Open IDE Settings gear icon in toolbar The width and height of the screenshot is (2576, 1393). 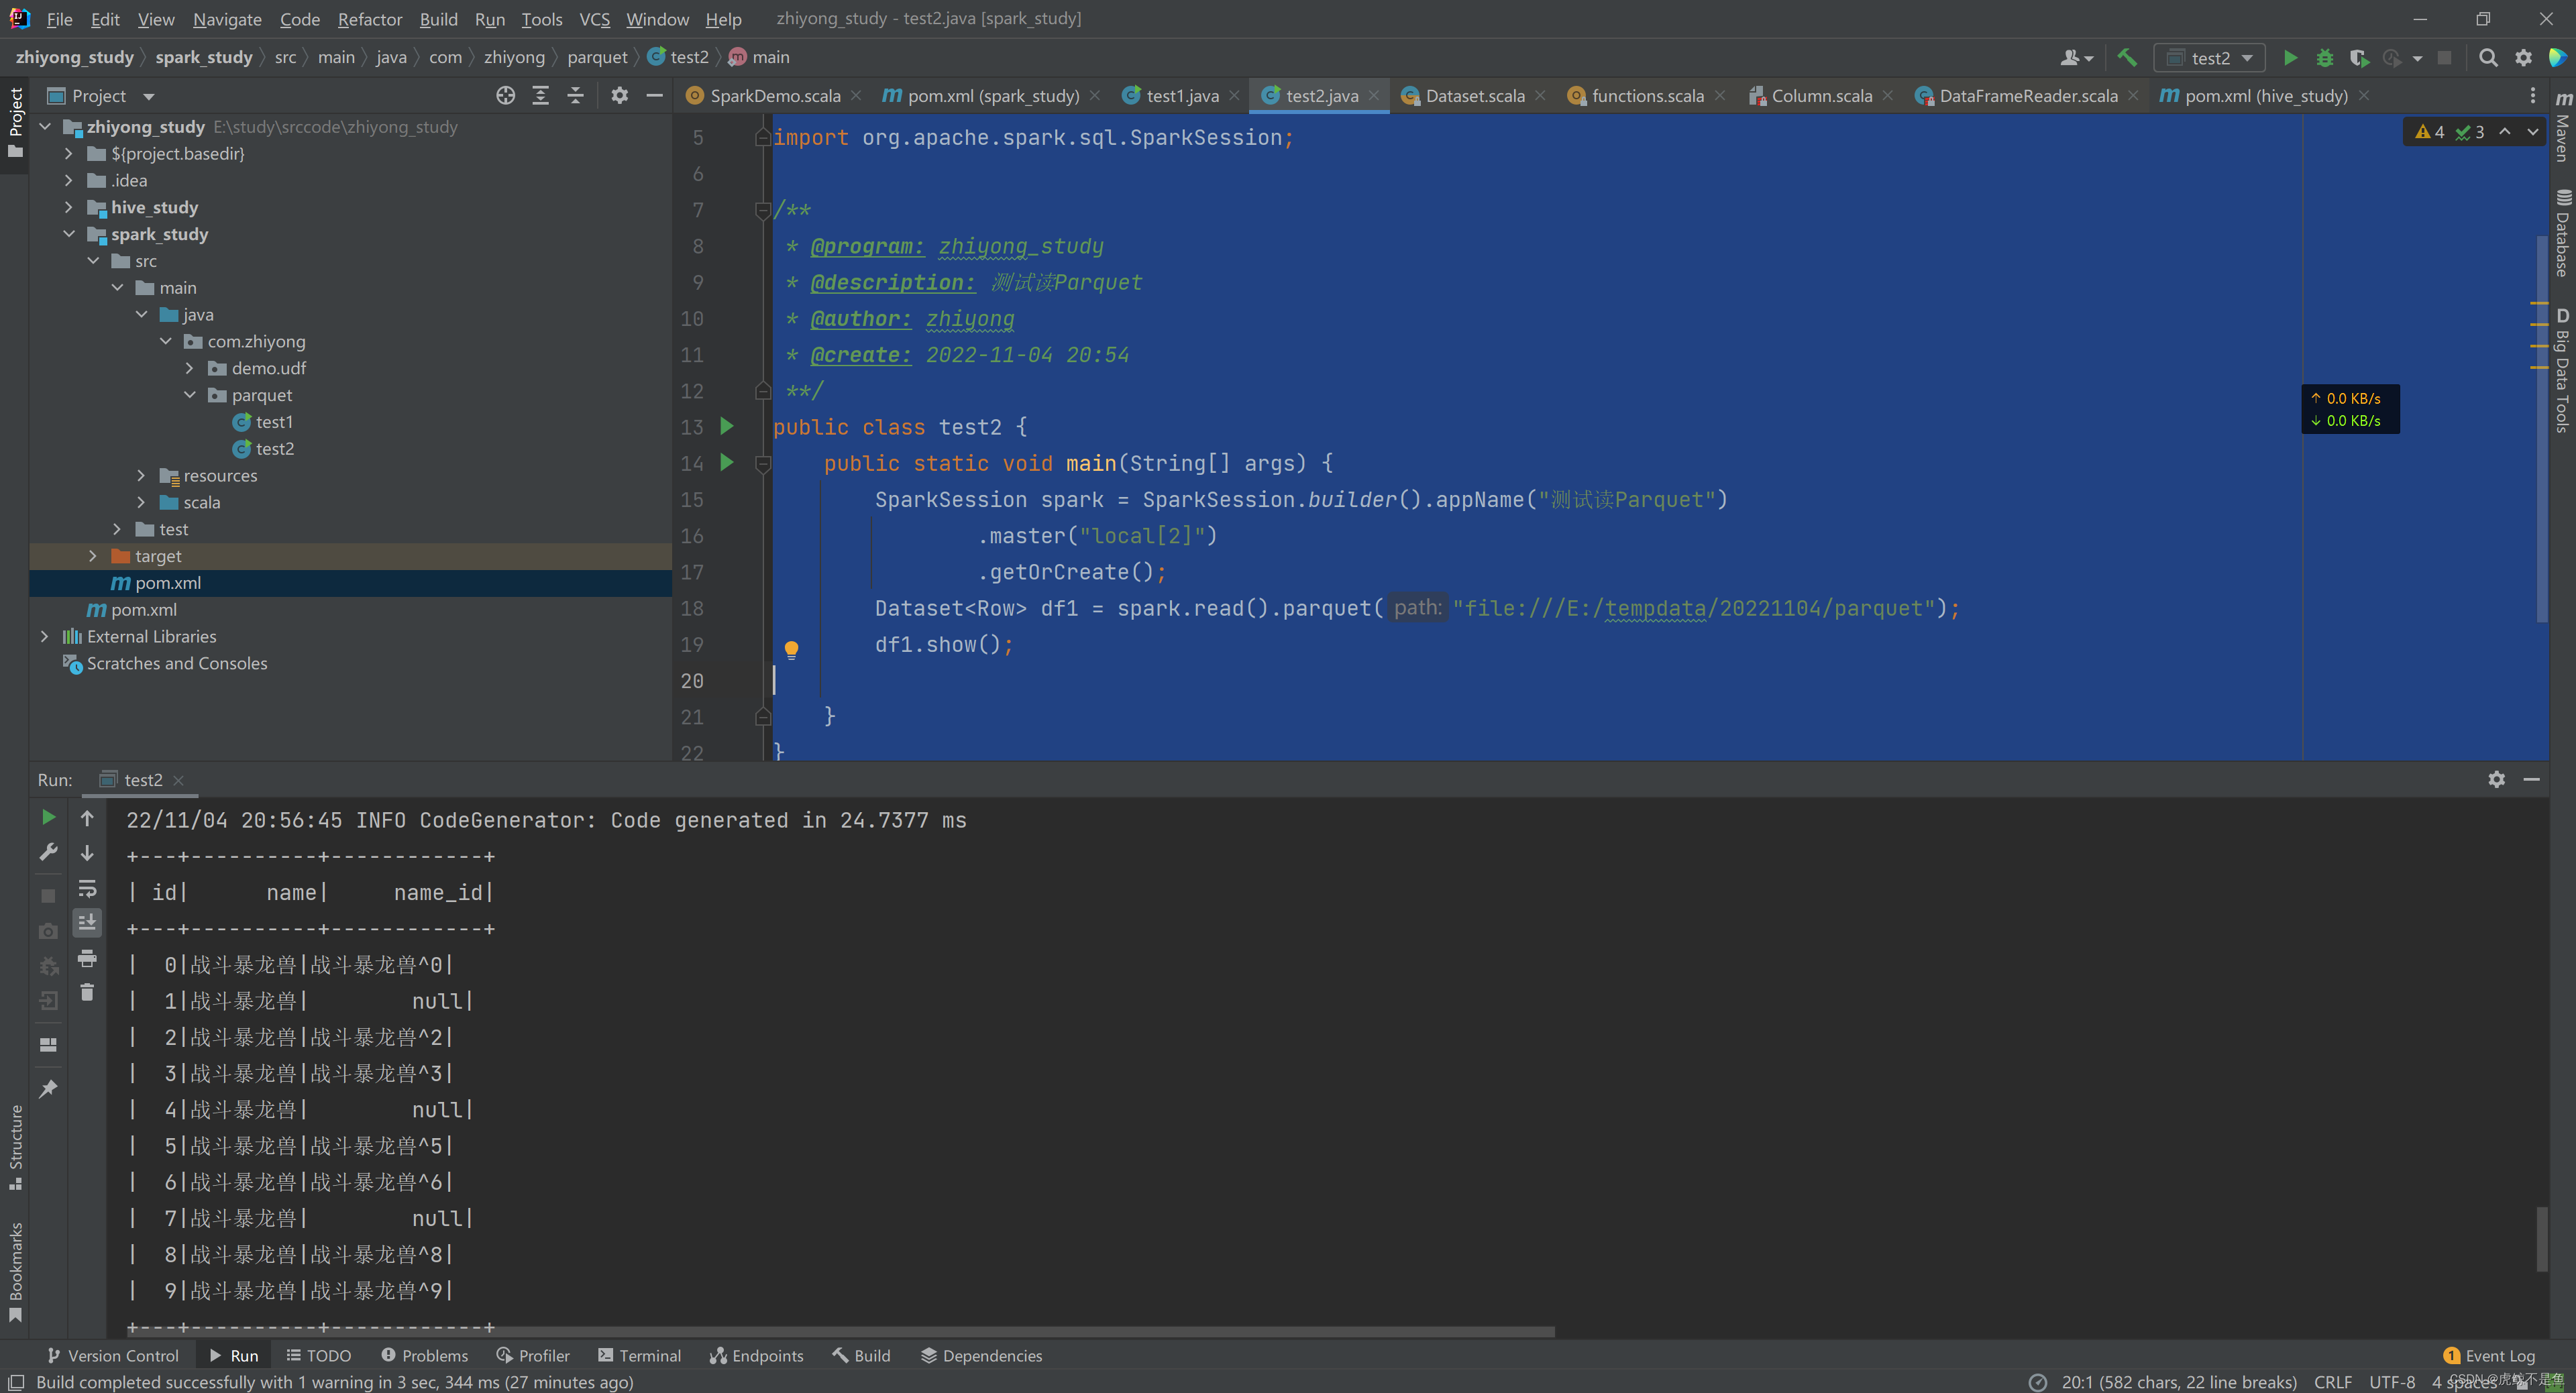point(2524,57)
